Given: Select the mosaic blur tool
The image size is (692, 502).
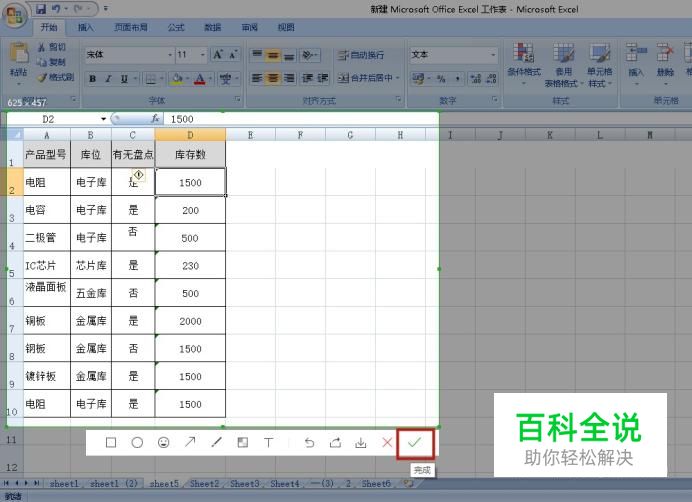Looking at the screenshot, I should 243,442.
